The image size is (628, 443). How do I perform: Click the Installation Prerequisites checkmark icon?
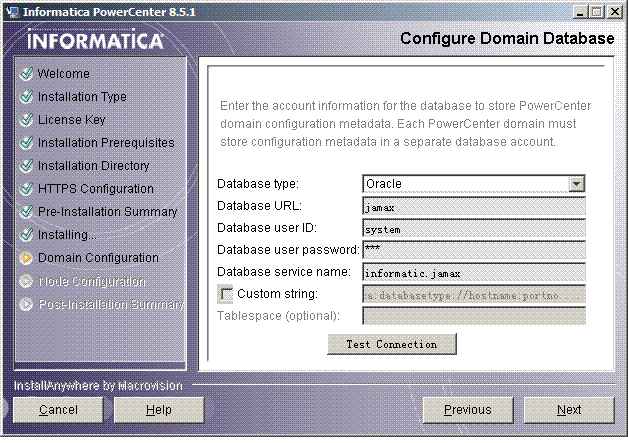click(x=26, y=143)
